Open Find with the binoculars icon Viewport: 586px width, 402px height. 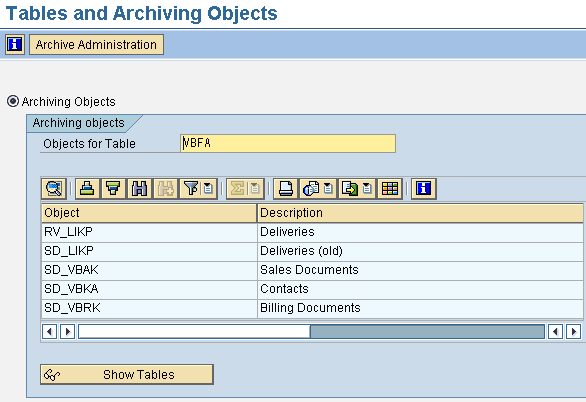pos(139,188)
